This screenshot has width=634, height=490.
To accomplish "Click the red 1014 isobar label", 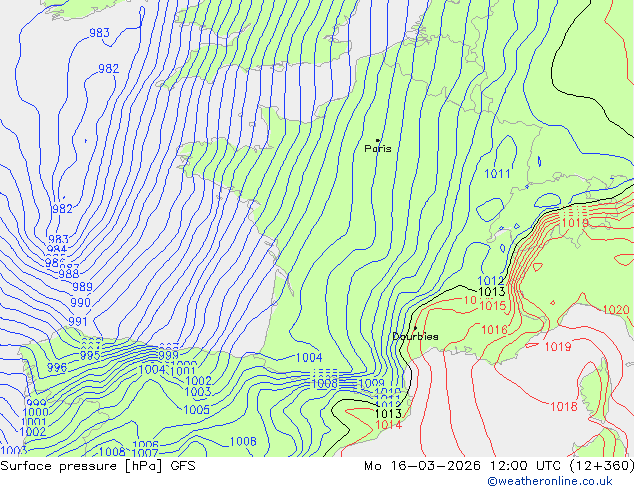I will coord(388,425).
